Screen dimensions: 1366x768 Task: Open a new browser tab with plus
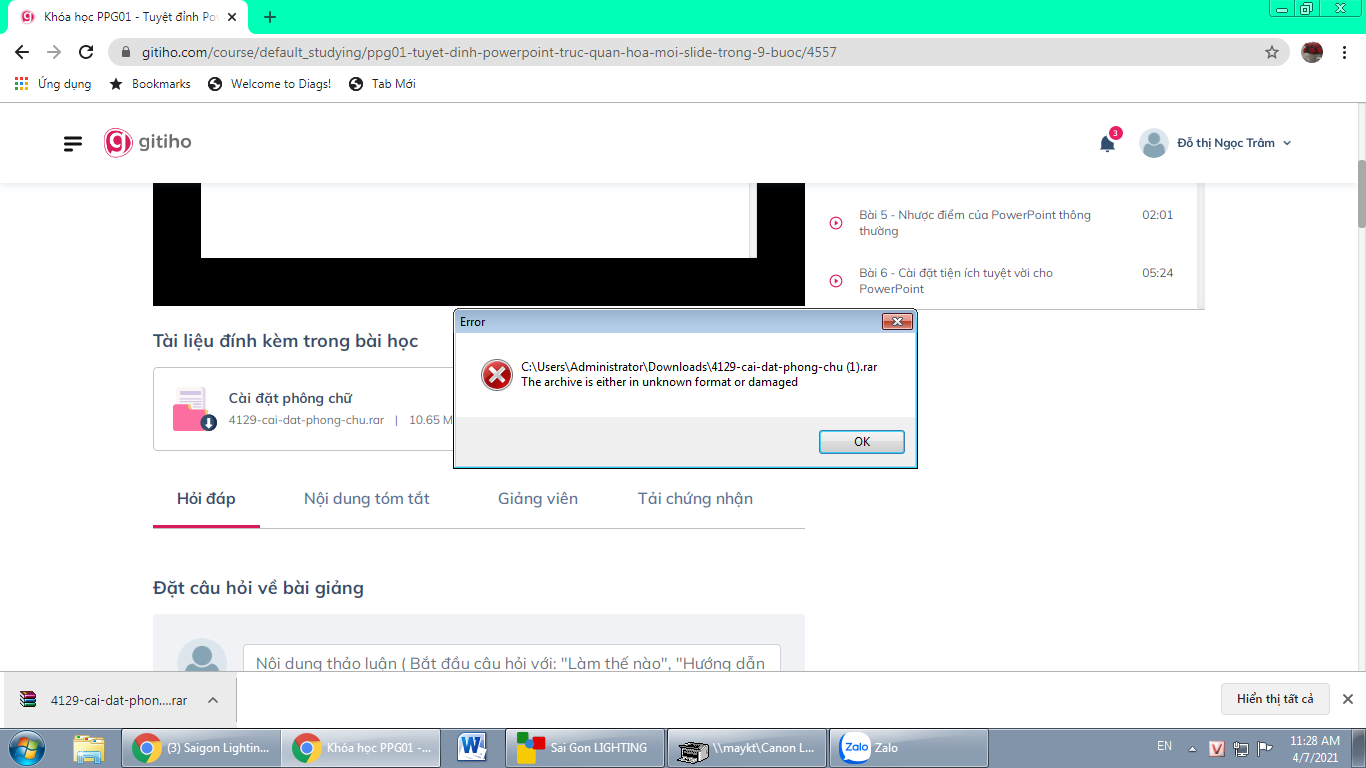(x=270, y=17)
